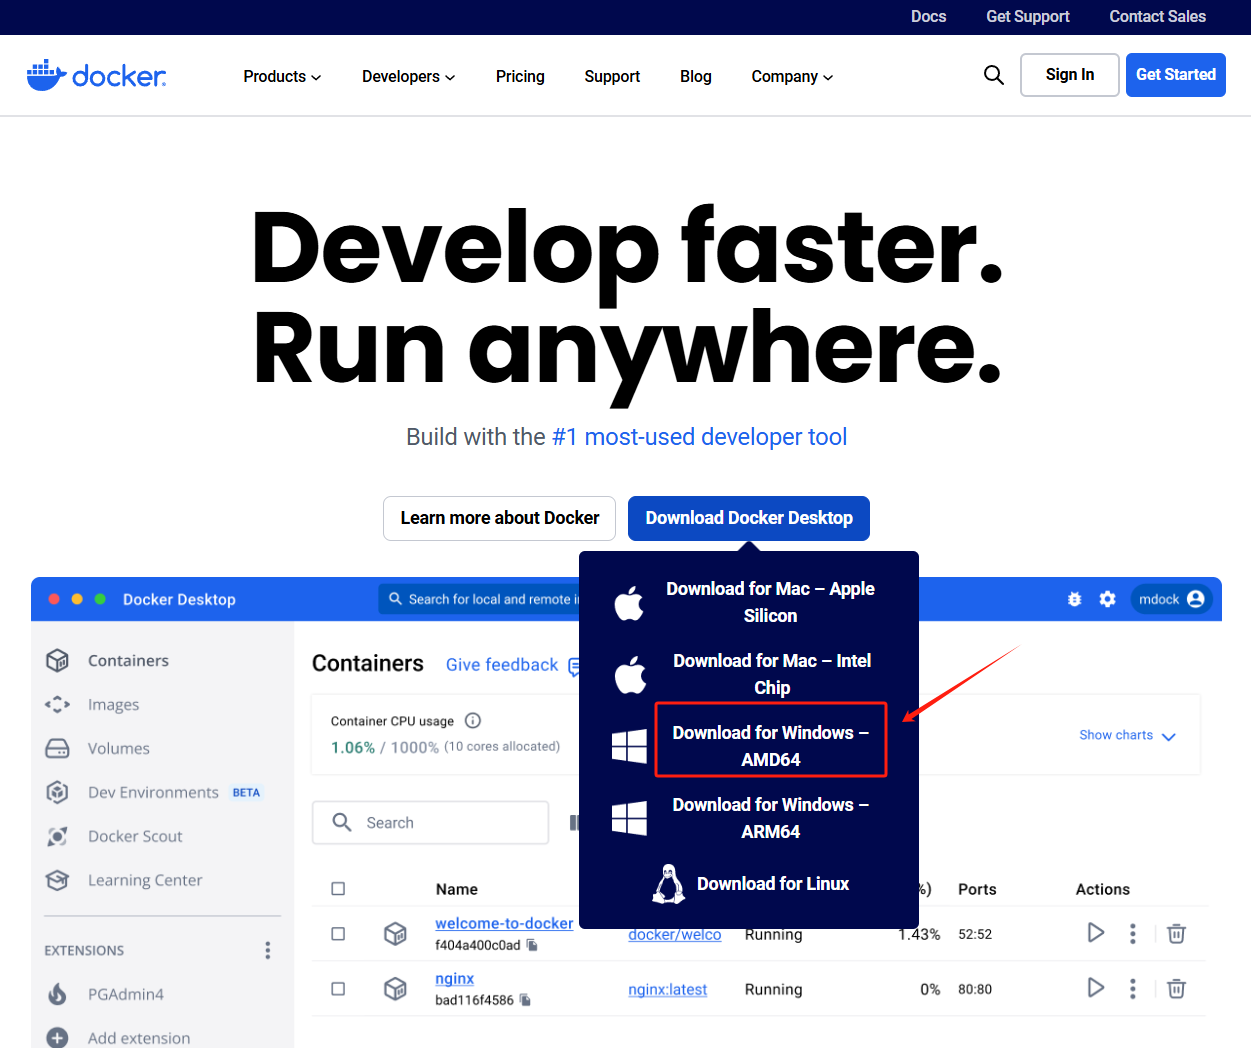
Task: Click the Linux penguin icon
Action: pyautogui.click(x=669, y=884)
